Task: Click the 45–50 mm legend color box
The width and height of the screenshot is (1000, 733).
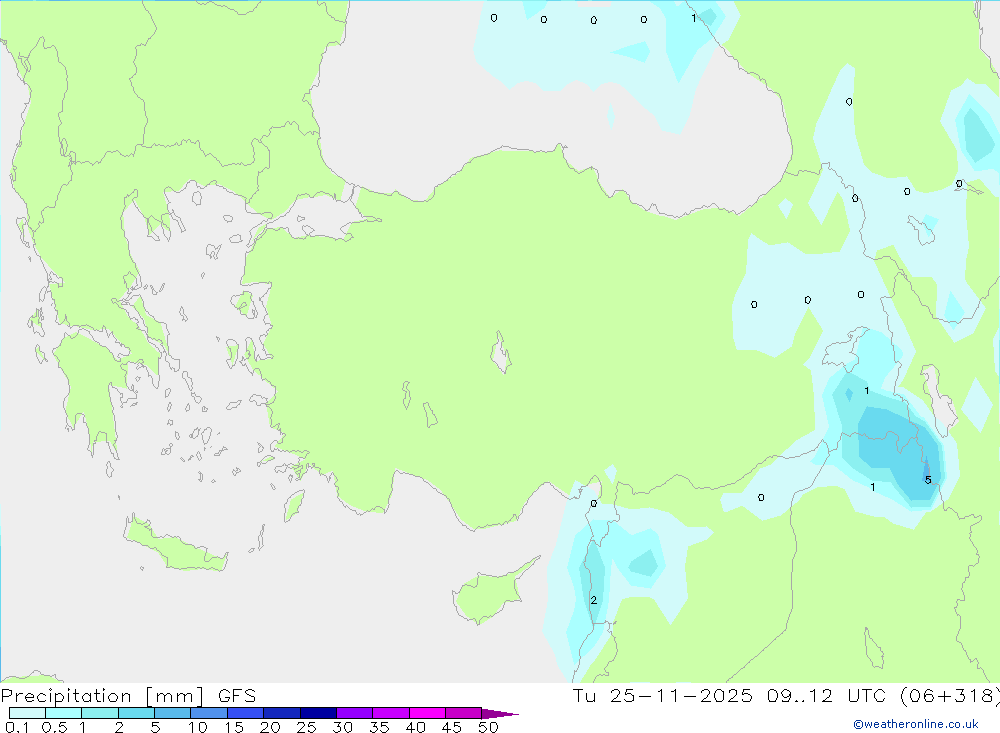Action: point(464,713)
